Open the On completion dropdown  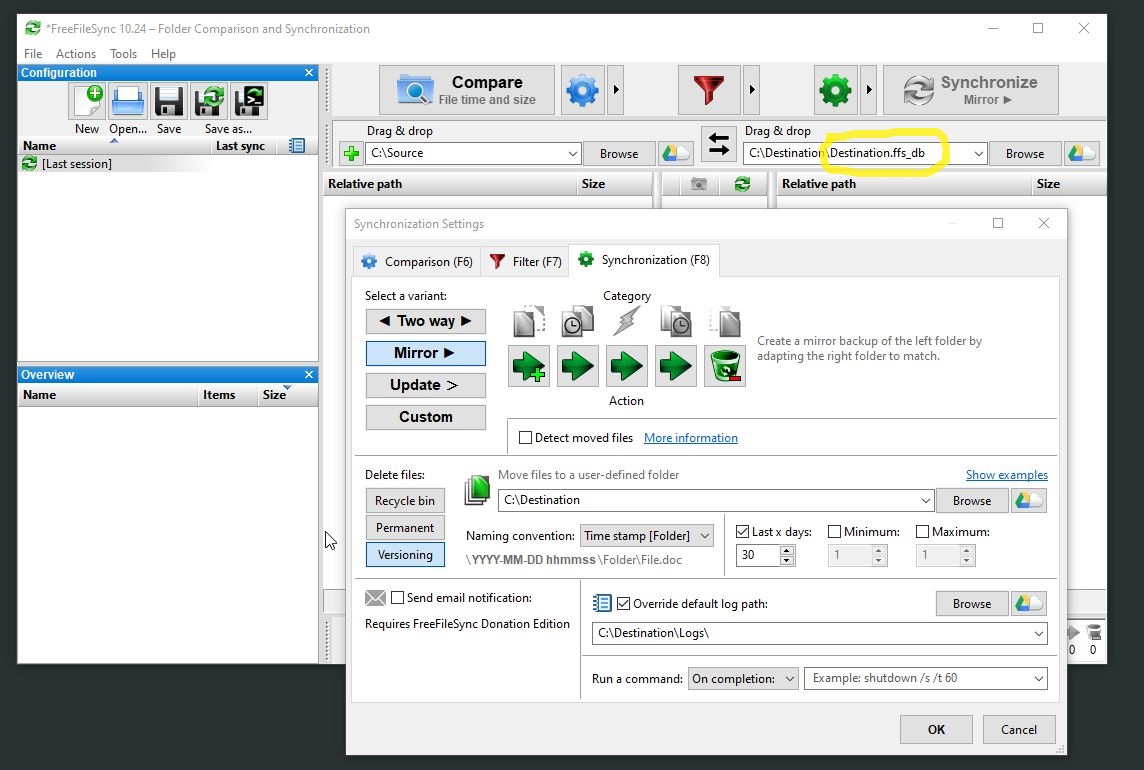(743, 679)
